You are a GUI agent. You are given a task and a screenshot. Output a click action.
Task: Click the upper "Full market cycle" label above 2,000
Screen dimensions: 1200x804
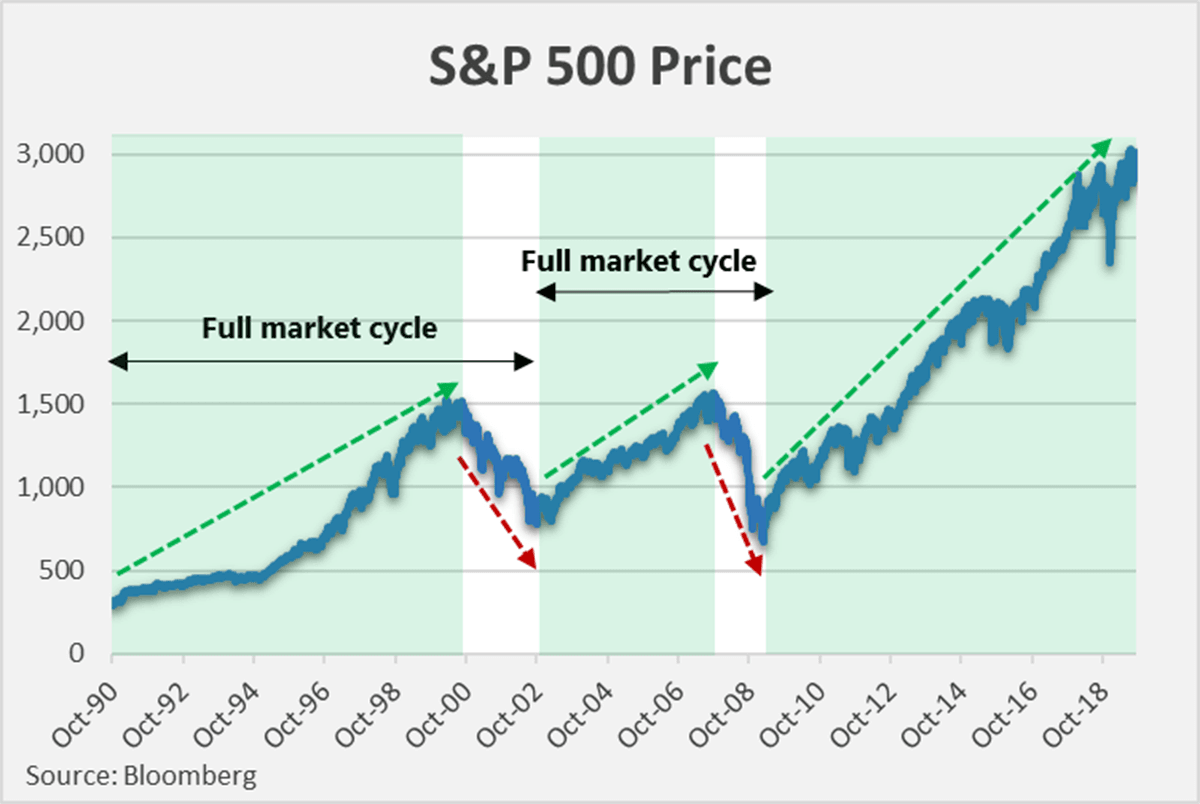[638, 262]
